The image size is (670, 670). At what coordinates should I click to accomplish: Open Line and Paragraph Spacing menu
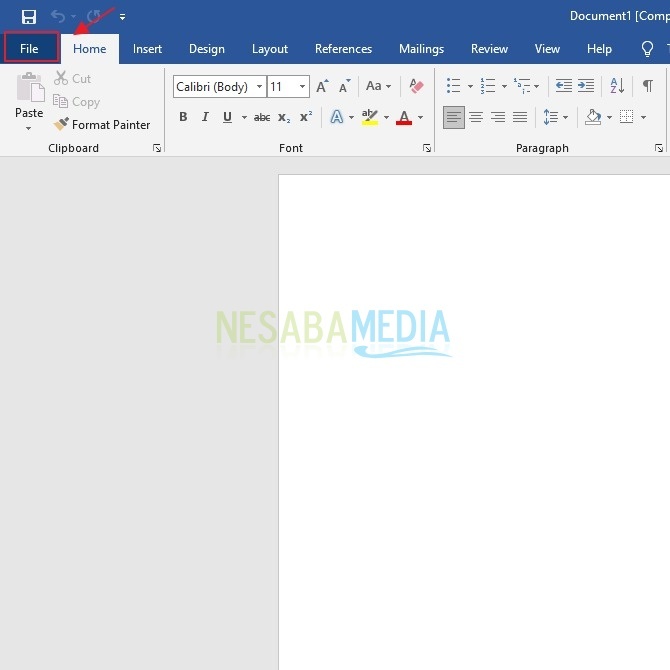pyautogui.click(x=555, y=117)
